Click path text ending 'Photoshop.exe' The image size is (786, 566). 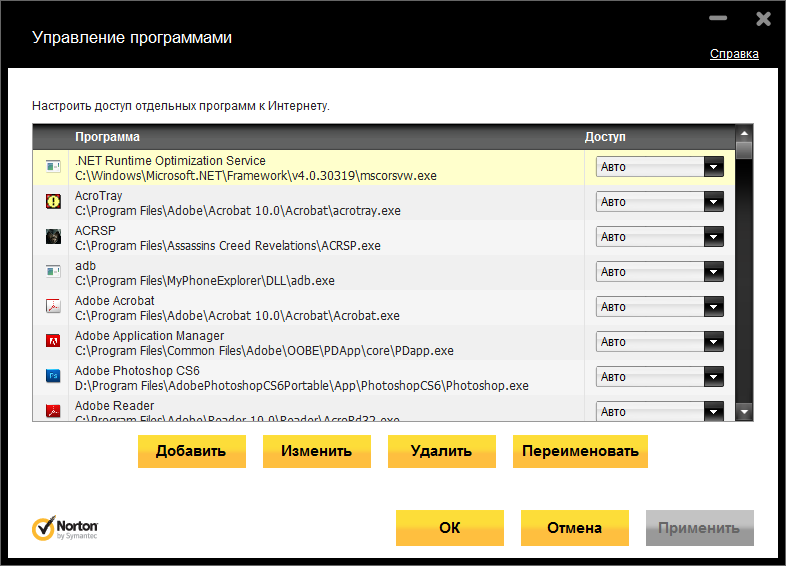[x=302, y=386]
